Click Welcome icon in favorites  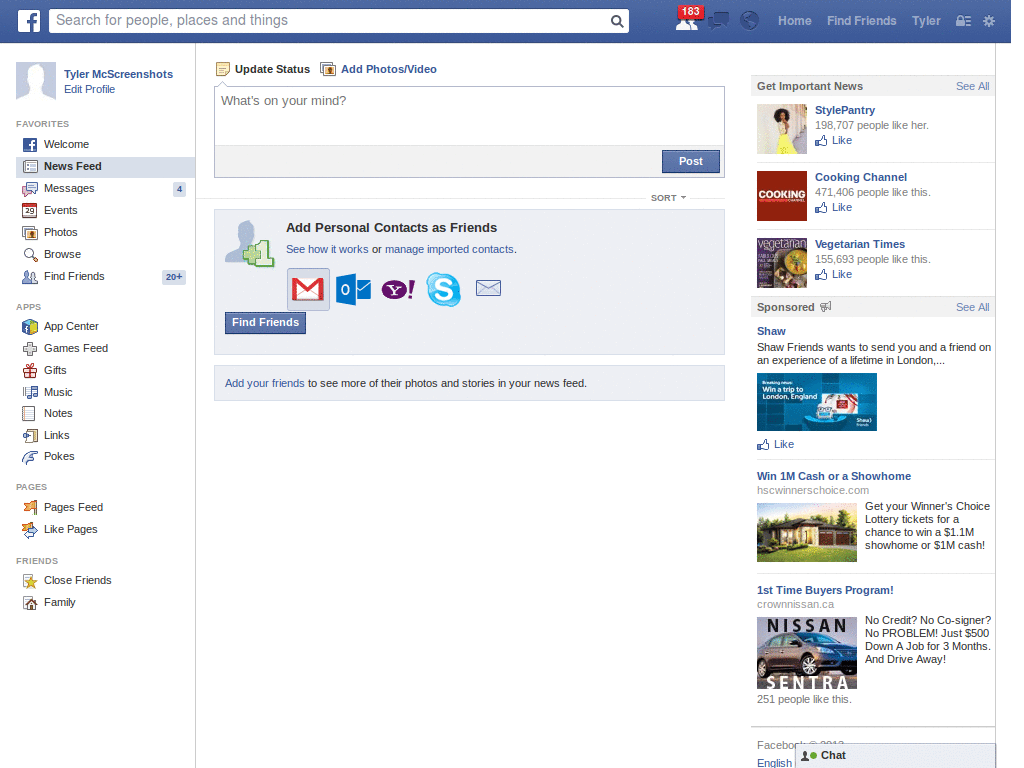point(30,144)
